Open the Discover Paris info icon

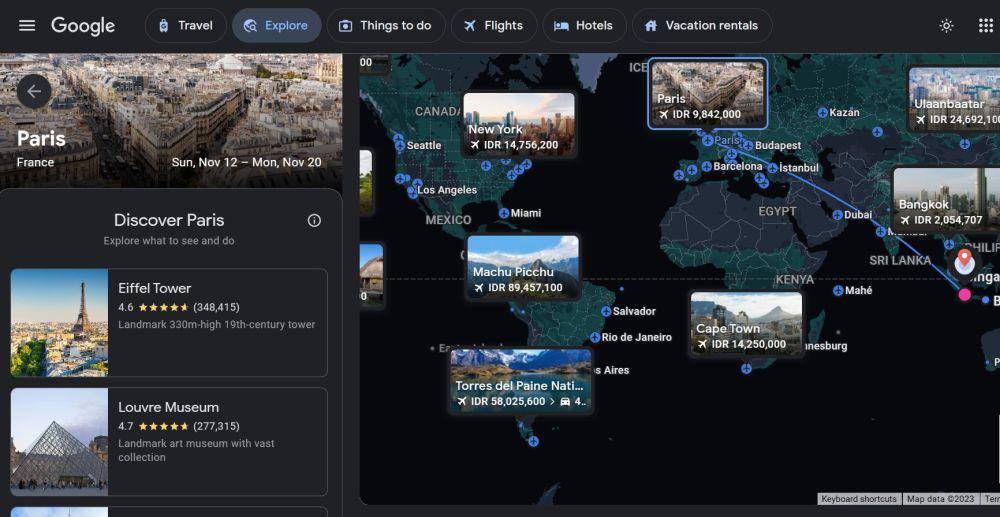pyautogui.click(x=314, y=221)
